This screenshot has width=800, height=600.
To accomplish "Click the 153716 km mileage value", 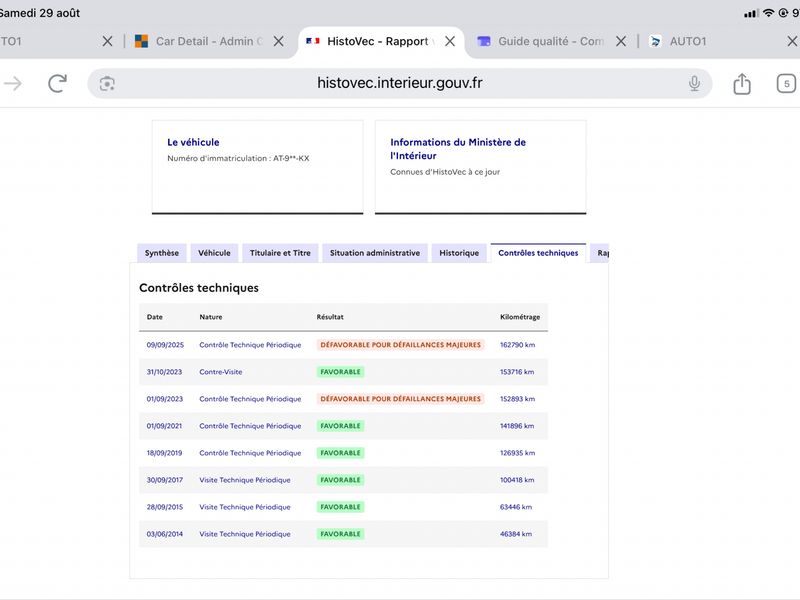I will click(x=517, y=372).
